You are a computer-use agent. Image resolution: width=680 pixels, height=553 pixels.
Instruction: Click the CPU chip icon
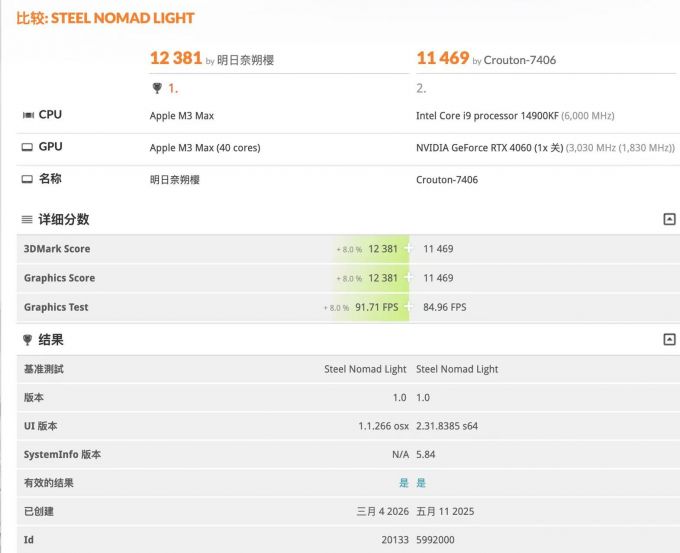click(x=27, y=115)
